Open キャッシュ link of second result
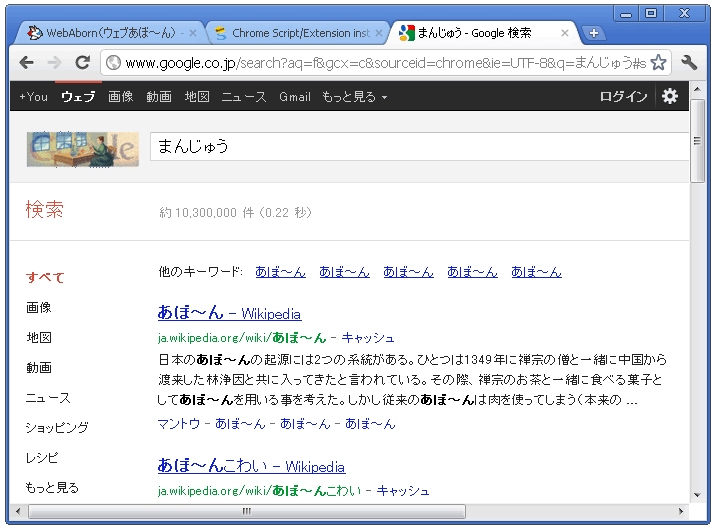The height and width of the screenshot is (529, 717). coord(403,491)
